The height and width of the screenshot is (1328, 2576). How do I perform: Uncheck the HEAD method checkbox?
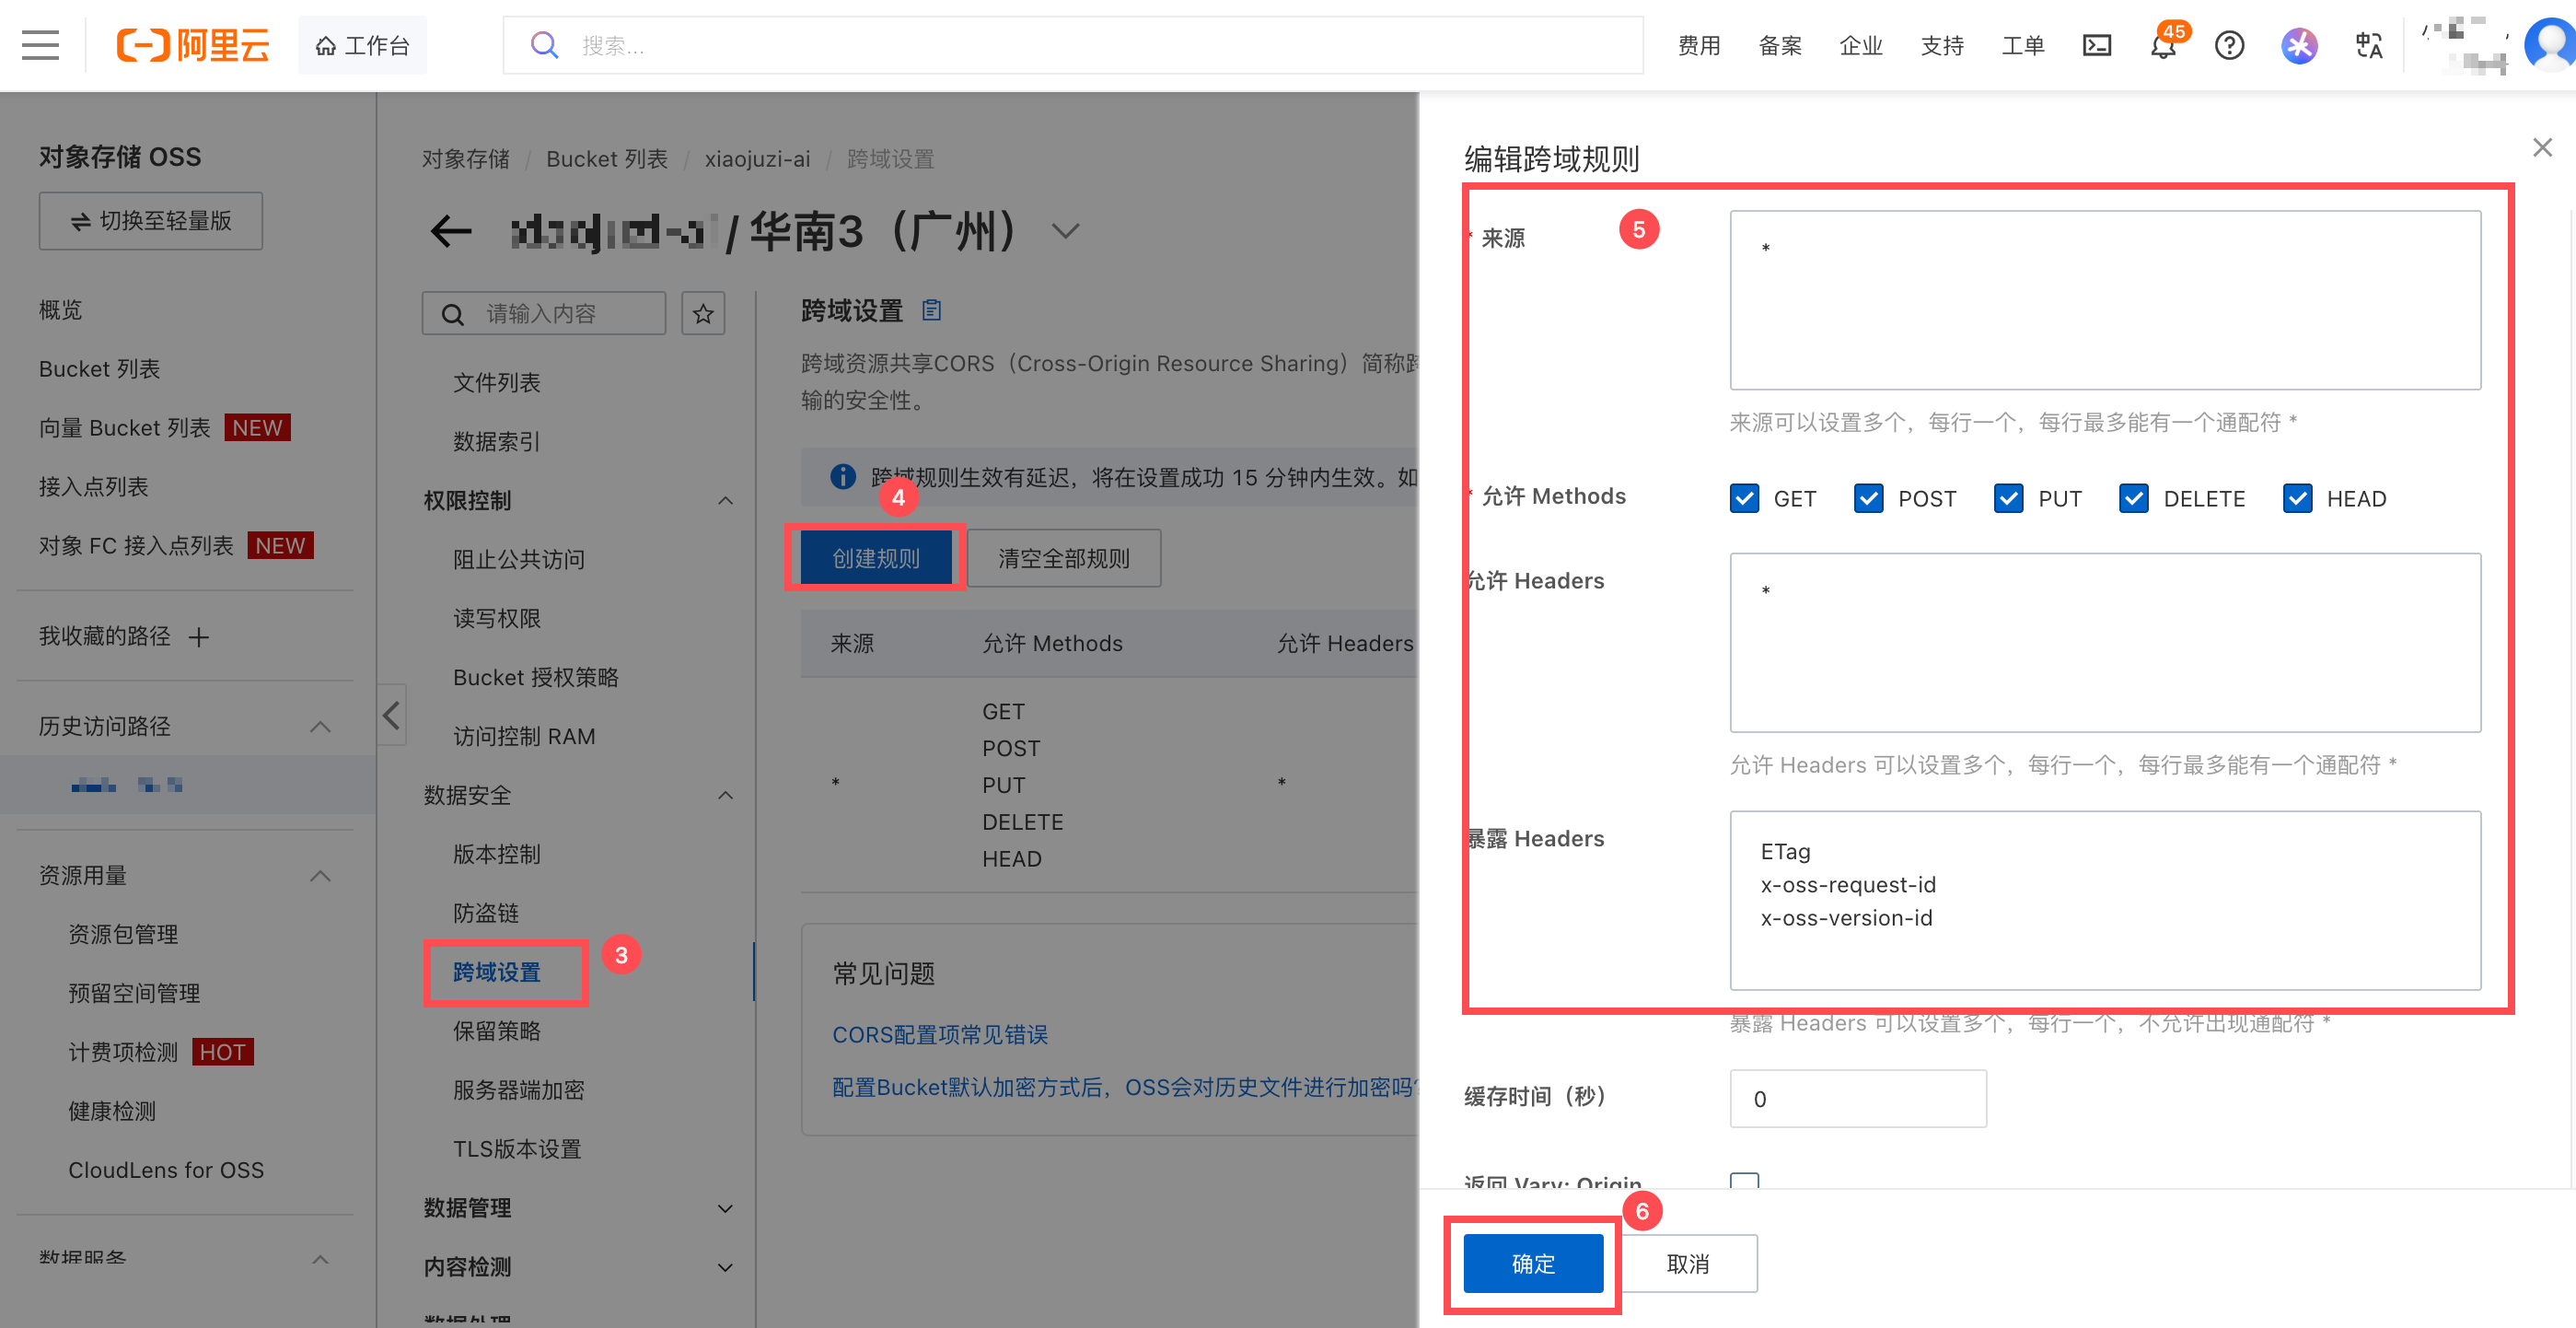tap(2297, 499)
